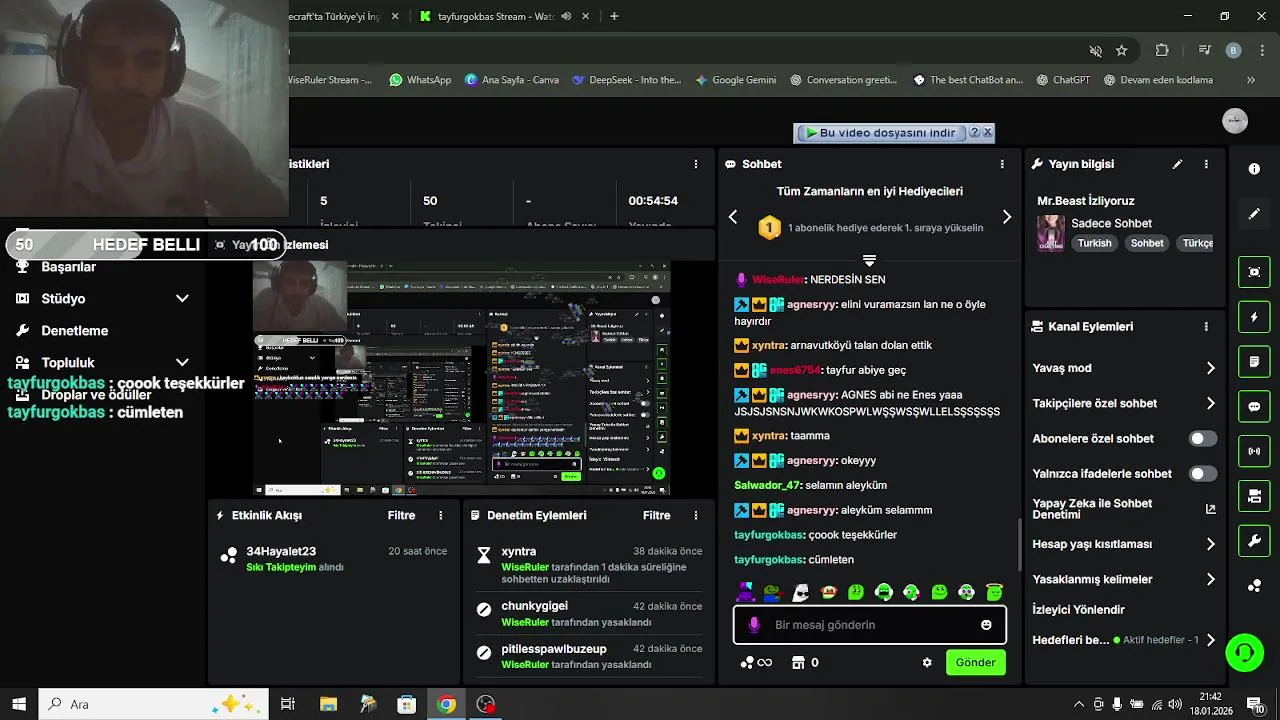
Task: Expand the Topluluk sidebar section
Action: click(x=182, y=363)
